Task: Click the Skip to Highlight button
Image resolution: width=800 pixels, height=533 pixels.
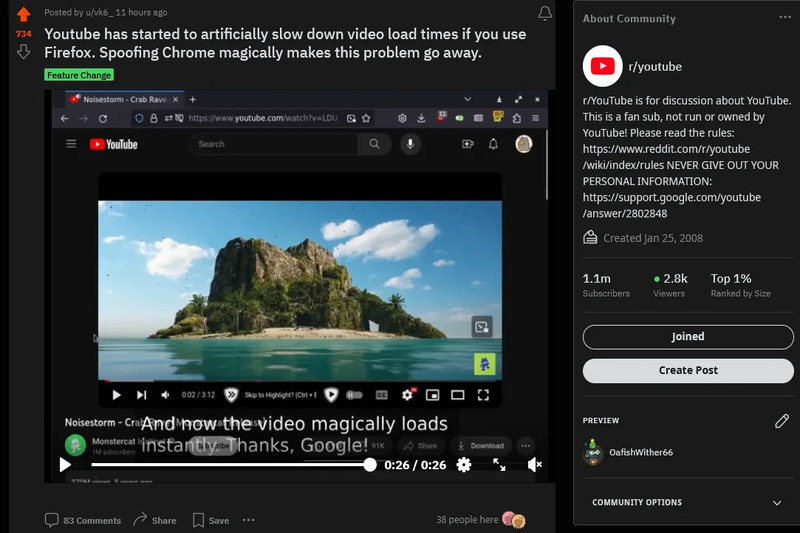Action: (x=280, y=395)
